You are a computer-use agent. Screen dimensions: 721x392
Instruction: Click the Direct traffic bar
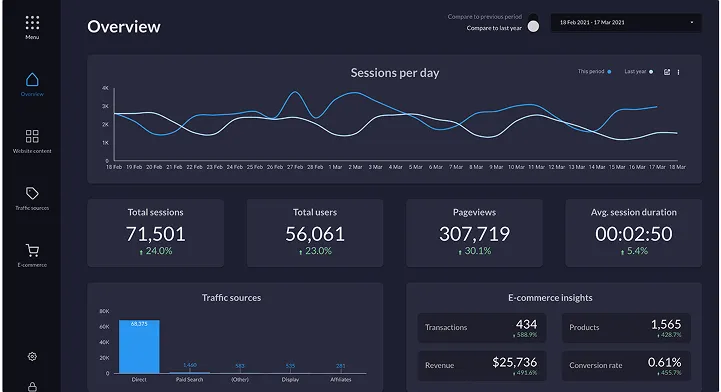point(139,347)
